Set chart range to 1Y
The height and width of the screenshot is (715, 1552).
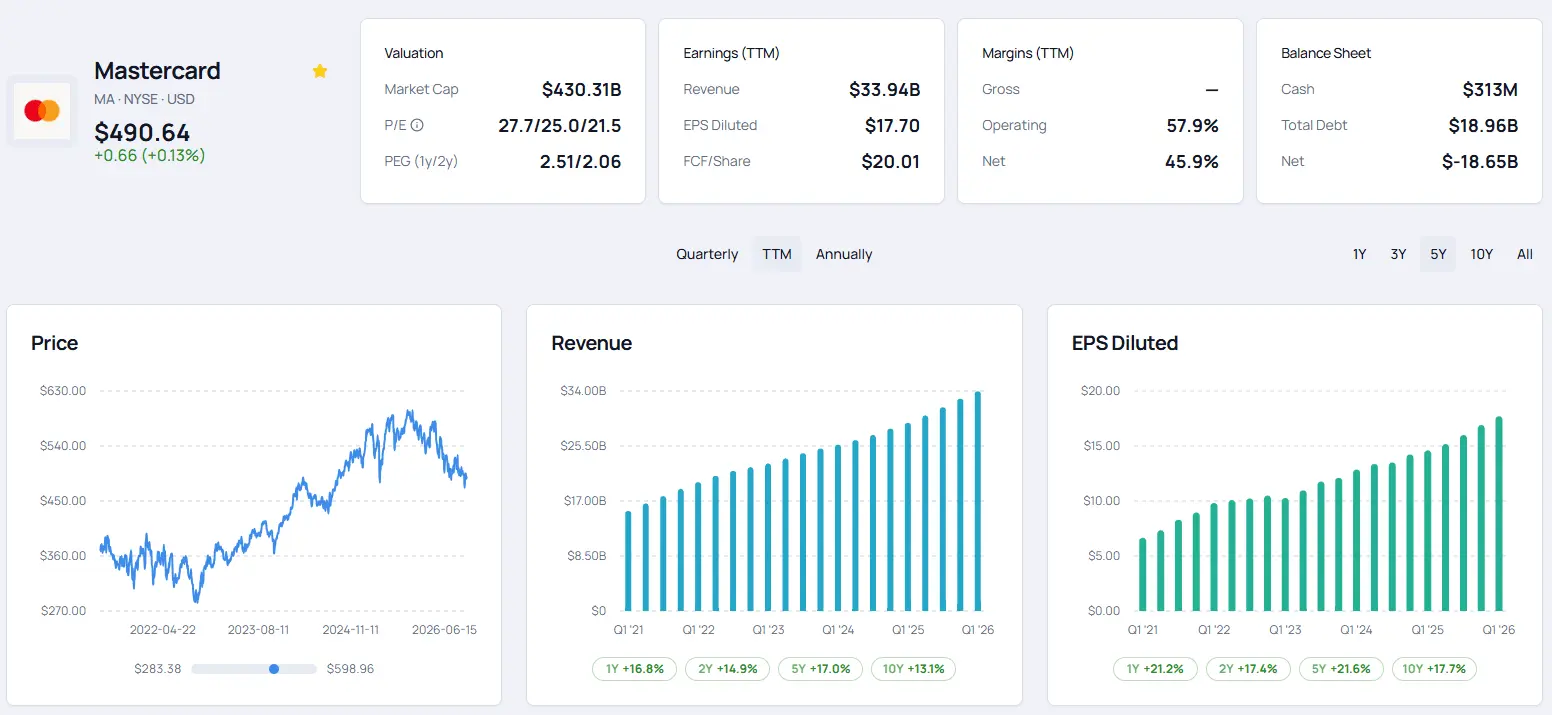(1359, 254)
